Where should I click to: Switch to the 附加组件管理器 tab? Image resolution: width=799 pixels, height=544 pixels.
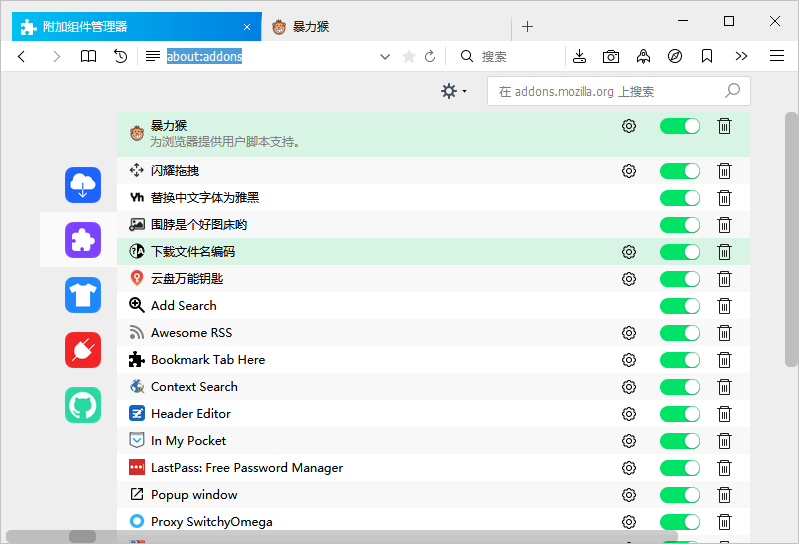pos(137,26)
